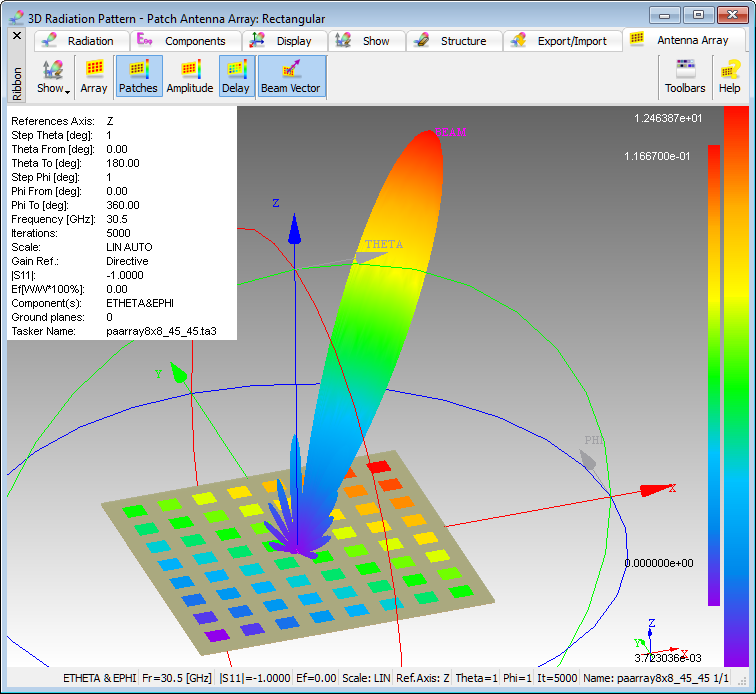Open the Display tab
756x694 pixels.
[283, 41]
